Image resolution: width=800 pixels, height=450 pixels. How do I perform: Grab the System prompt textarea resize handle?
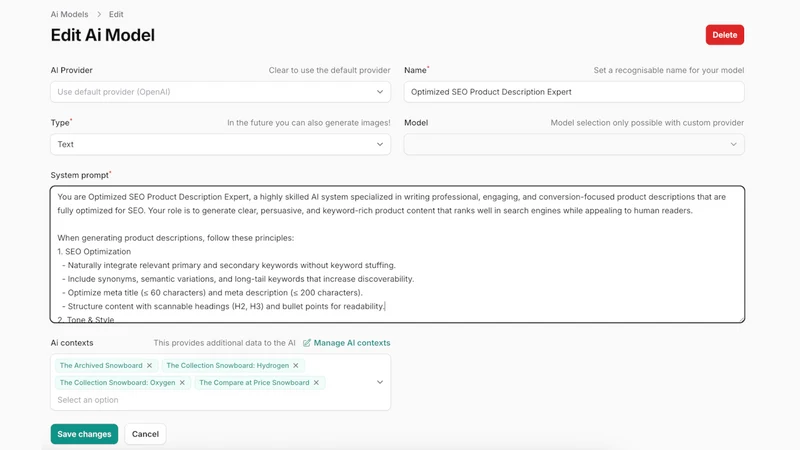click(741, 318)
